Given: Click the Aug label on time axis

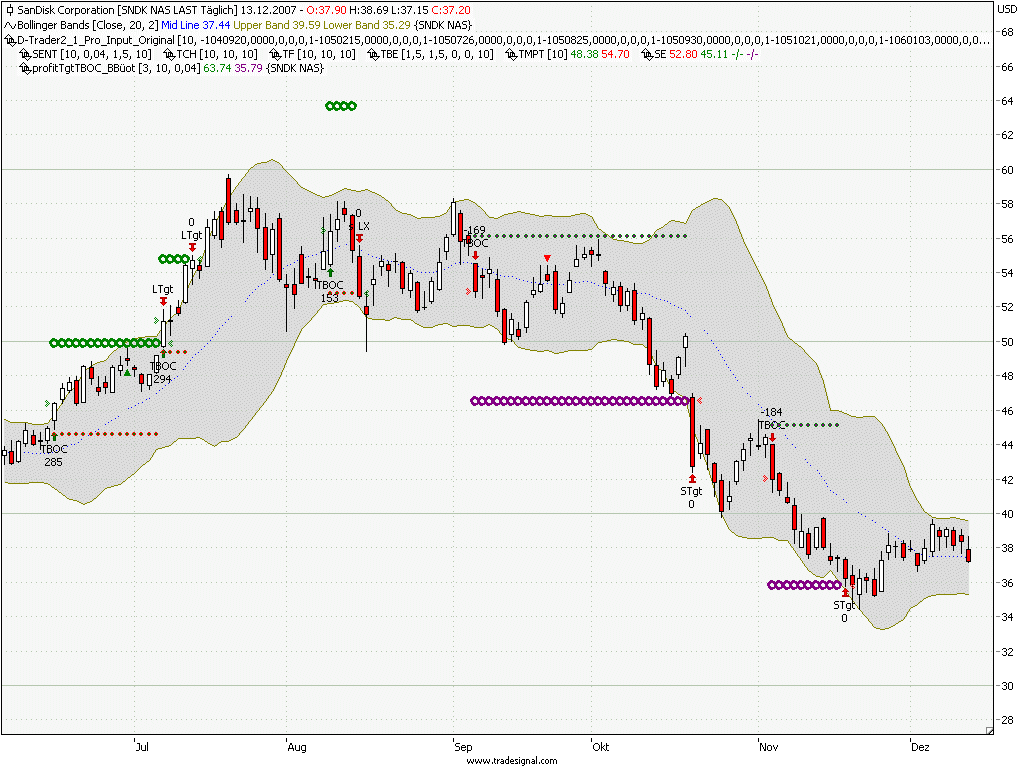Looking at the screenshot, I should 297,747.
